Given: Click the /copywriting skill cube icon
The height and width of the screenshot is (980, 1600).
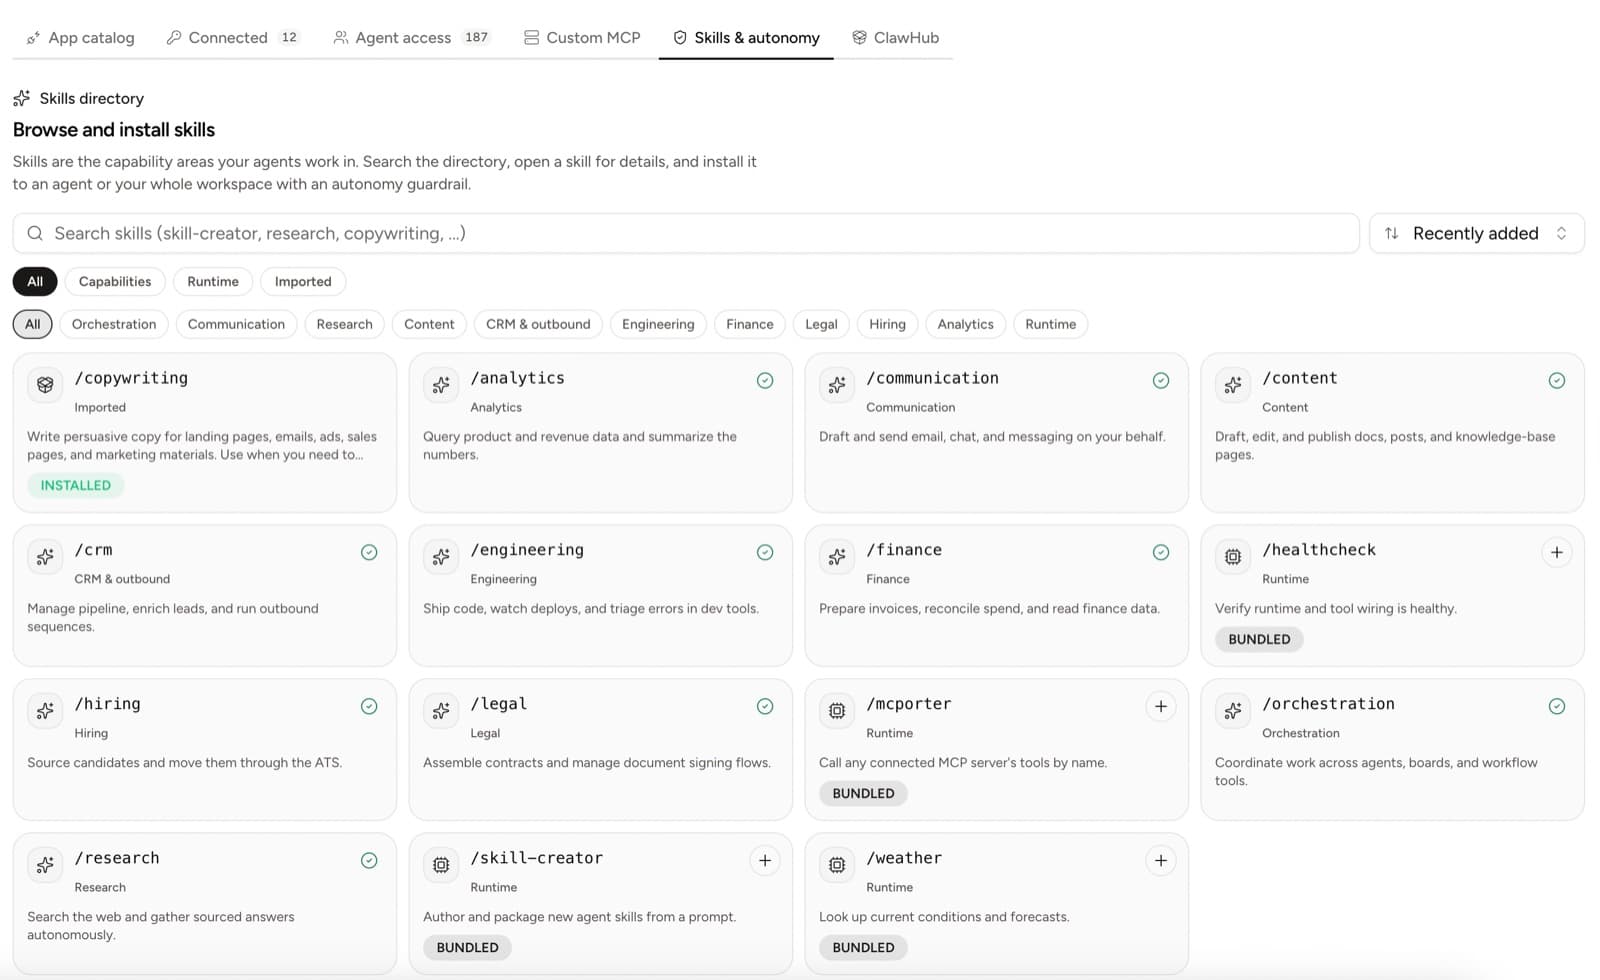Looking at the screenshot, I should (x=45, y=384).
